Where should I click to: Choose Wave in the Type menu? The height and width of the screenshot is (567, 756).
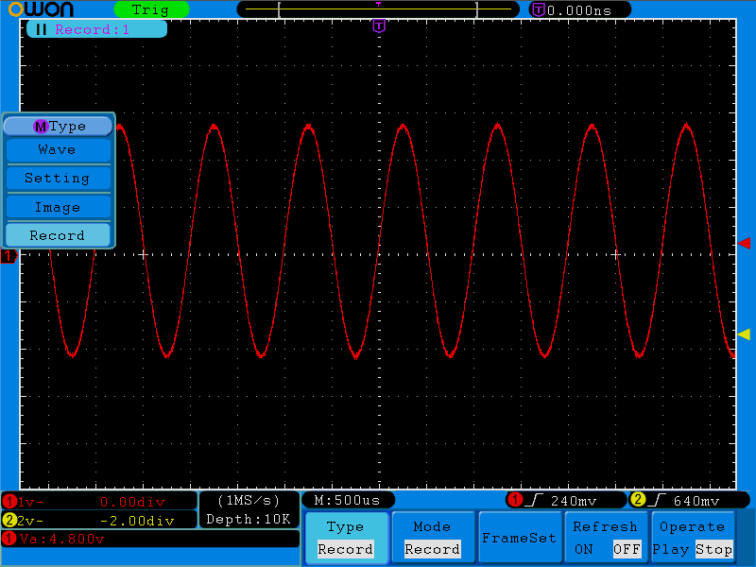[x=57, y=150]
